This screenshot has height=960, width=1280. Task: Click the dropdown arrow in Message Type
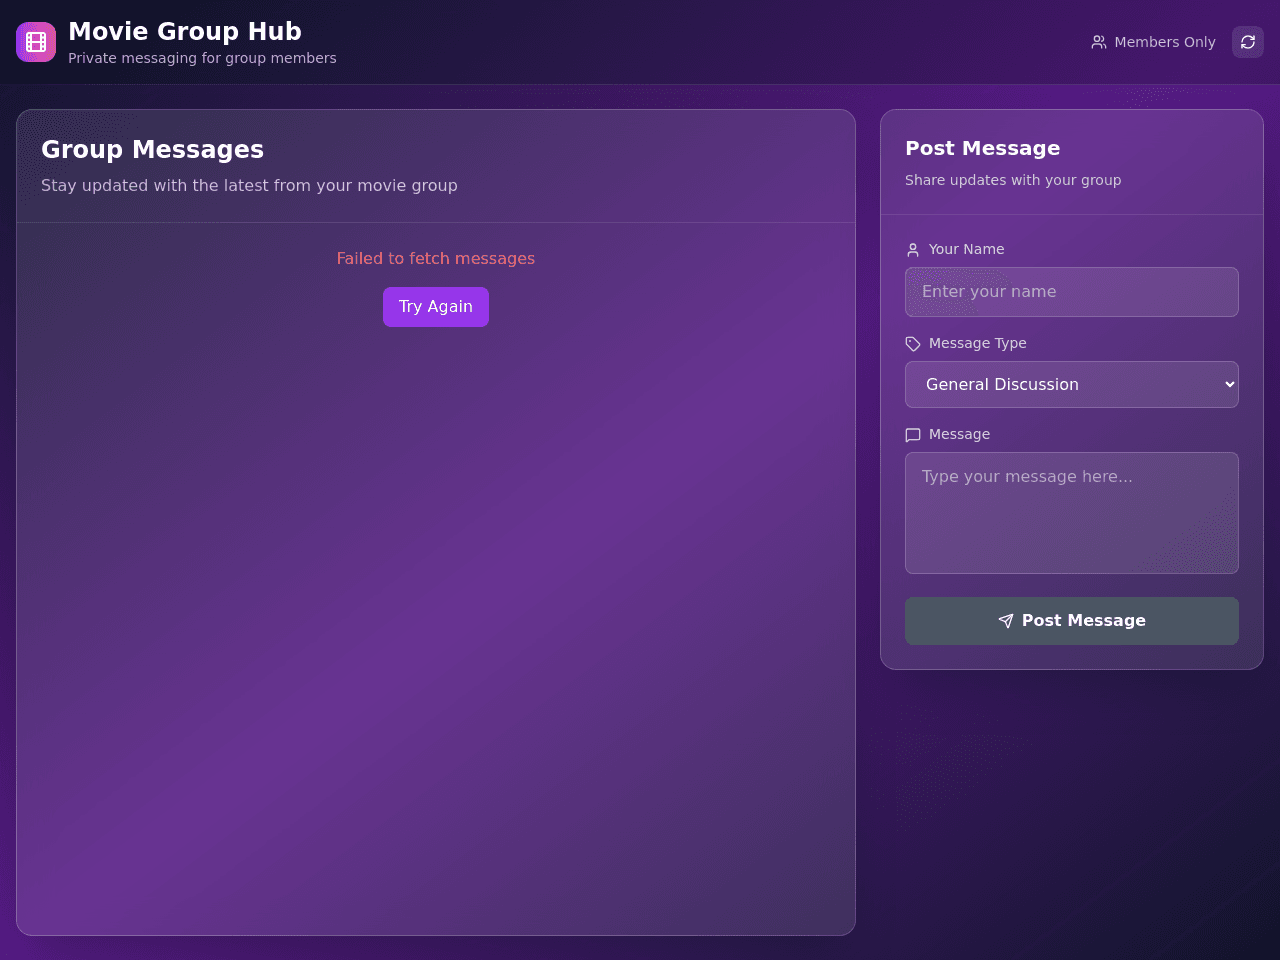(x=1230, y=385)
